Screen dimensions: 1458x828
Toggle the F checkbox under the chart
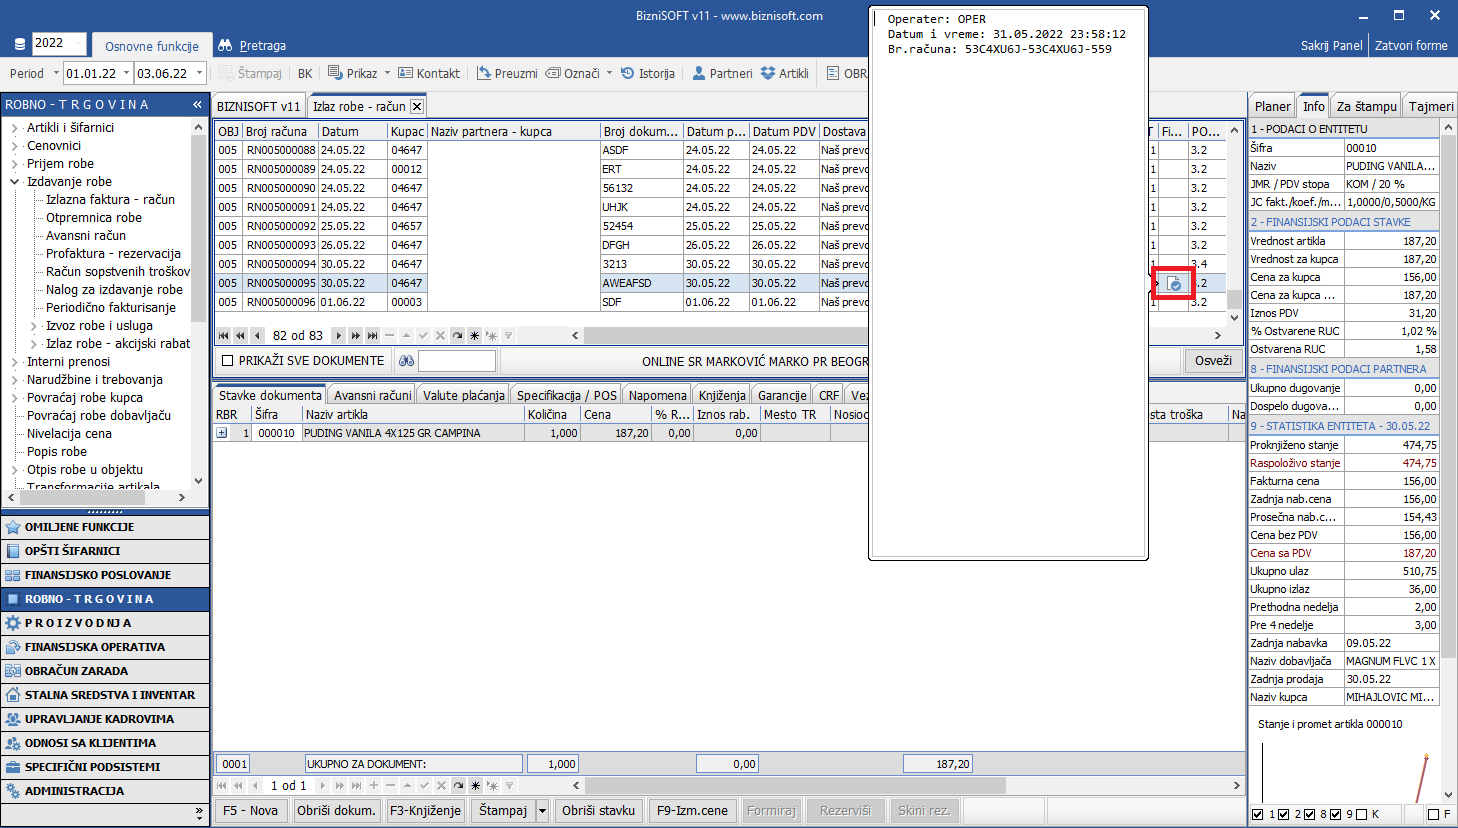1433,814
